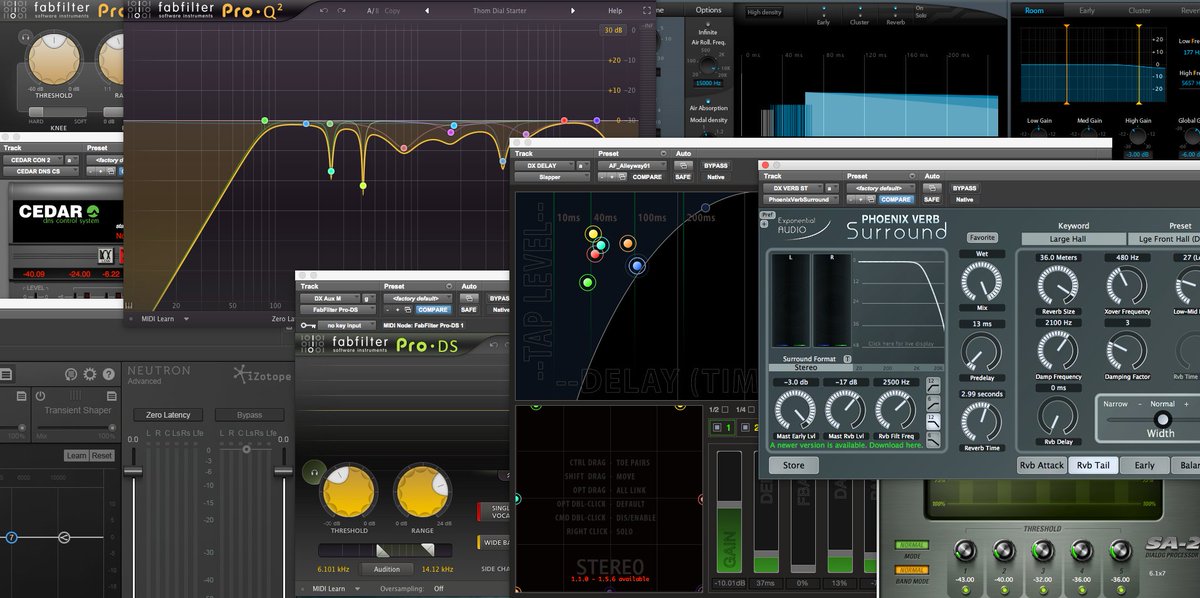This screenshot has width=1200, height=598.
Task: Click the Pro-Q 2 undo arrow icon
Action: tap(324, 10)
